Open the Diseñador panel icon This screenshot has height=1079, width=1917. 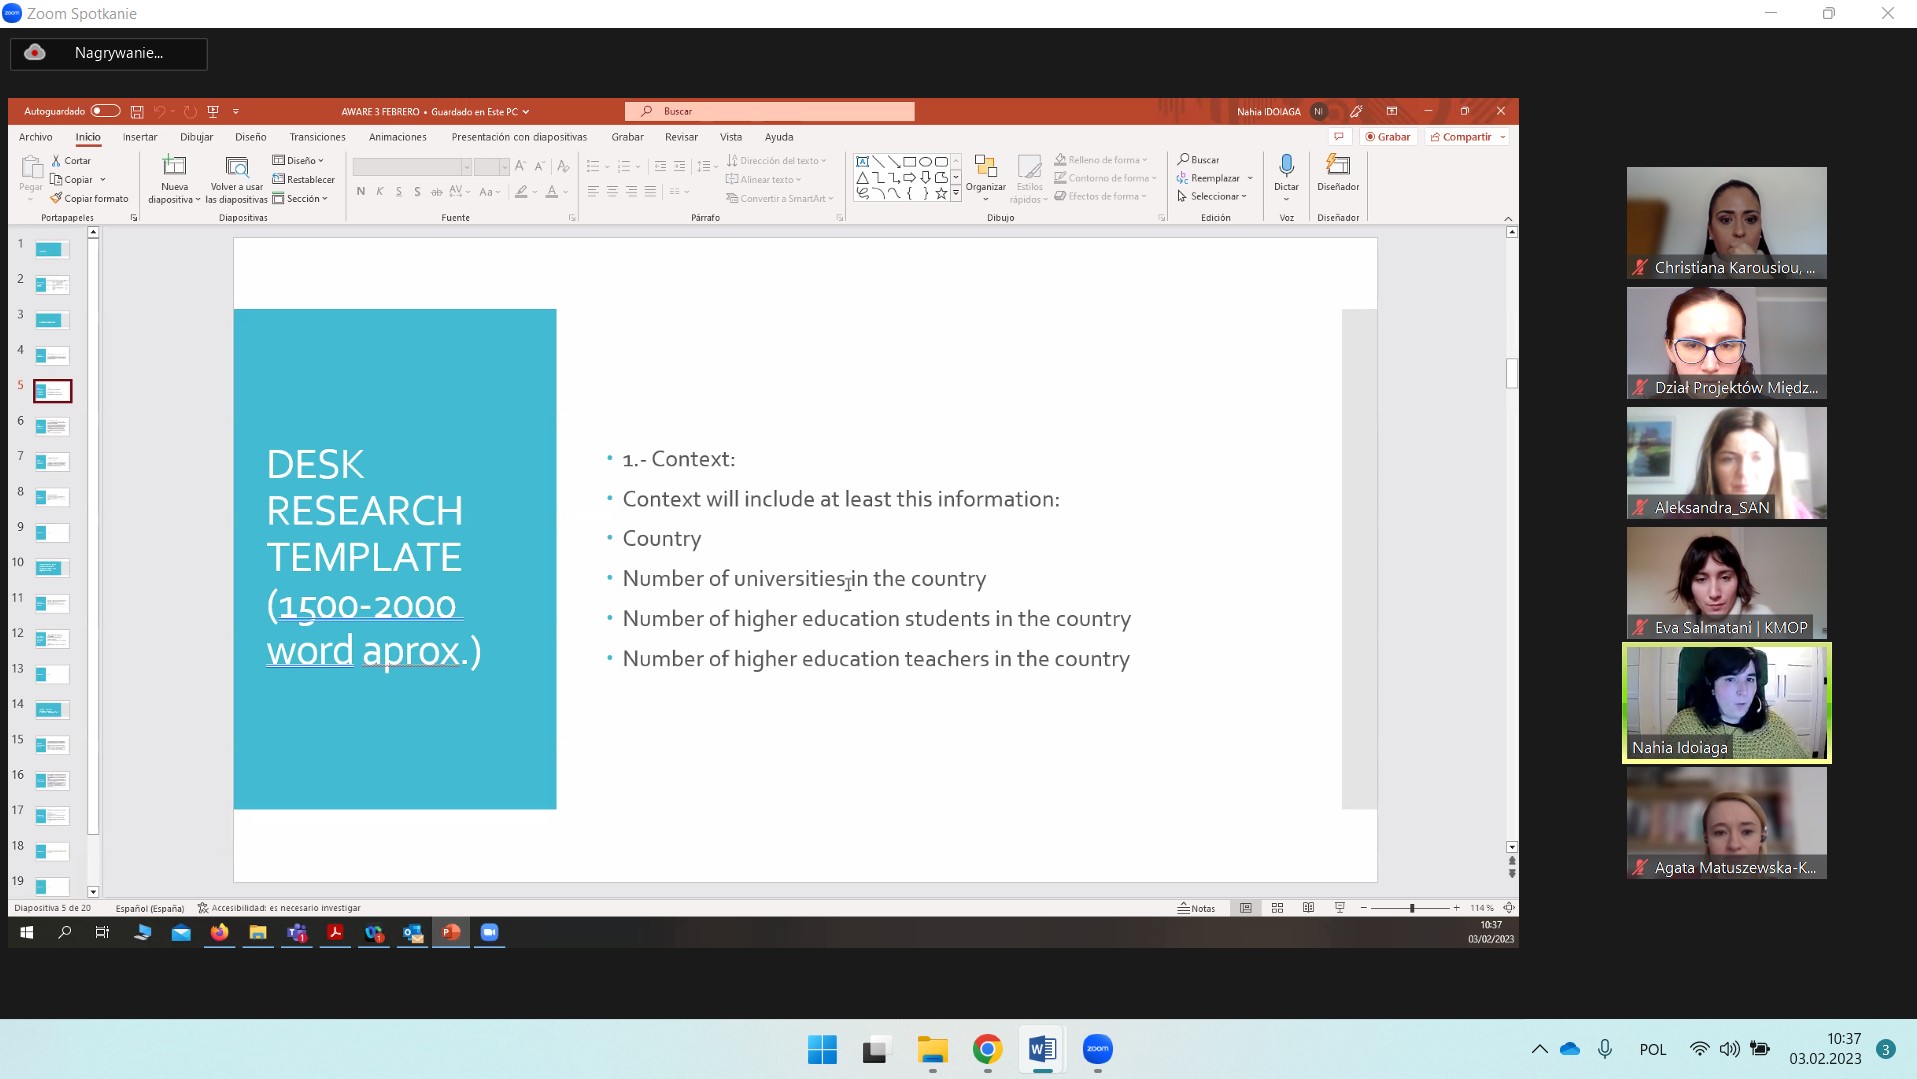(x=1337, y=166)
